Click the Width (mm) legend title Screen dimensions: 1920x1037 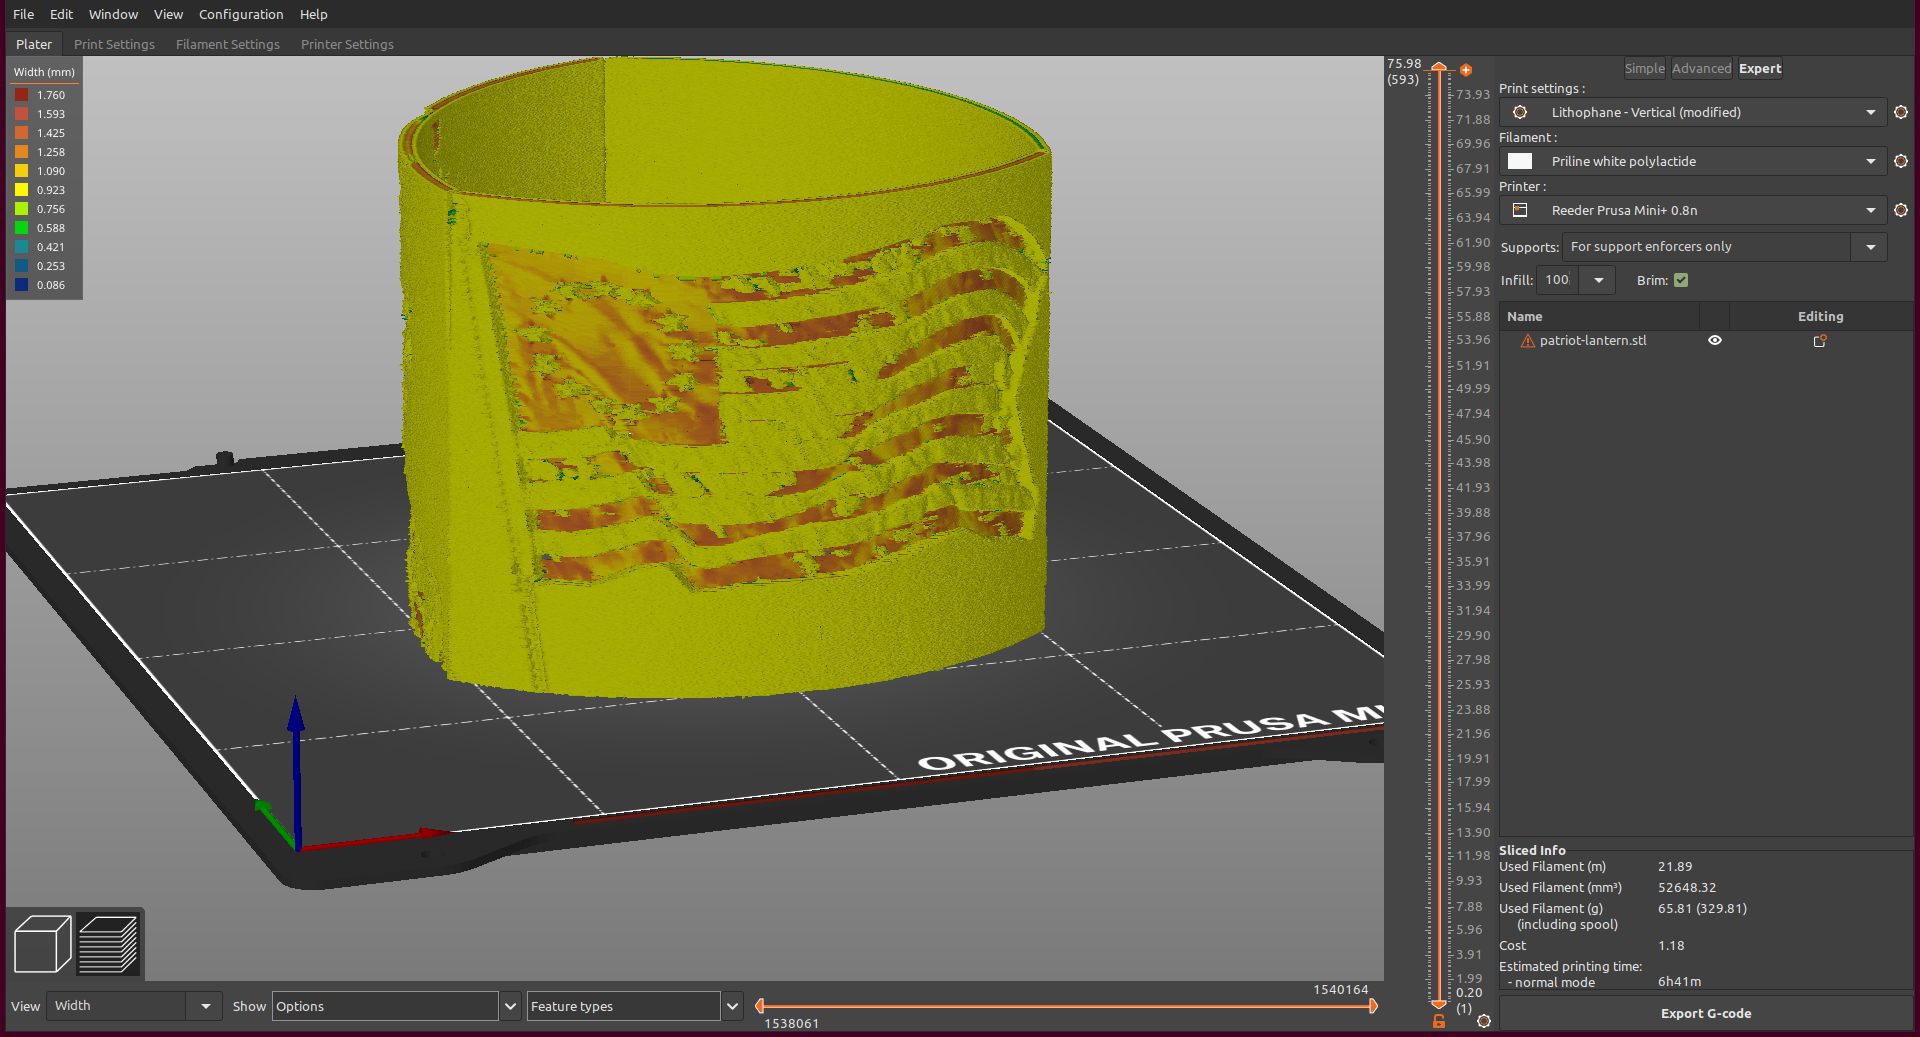[x=44, y=72]
